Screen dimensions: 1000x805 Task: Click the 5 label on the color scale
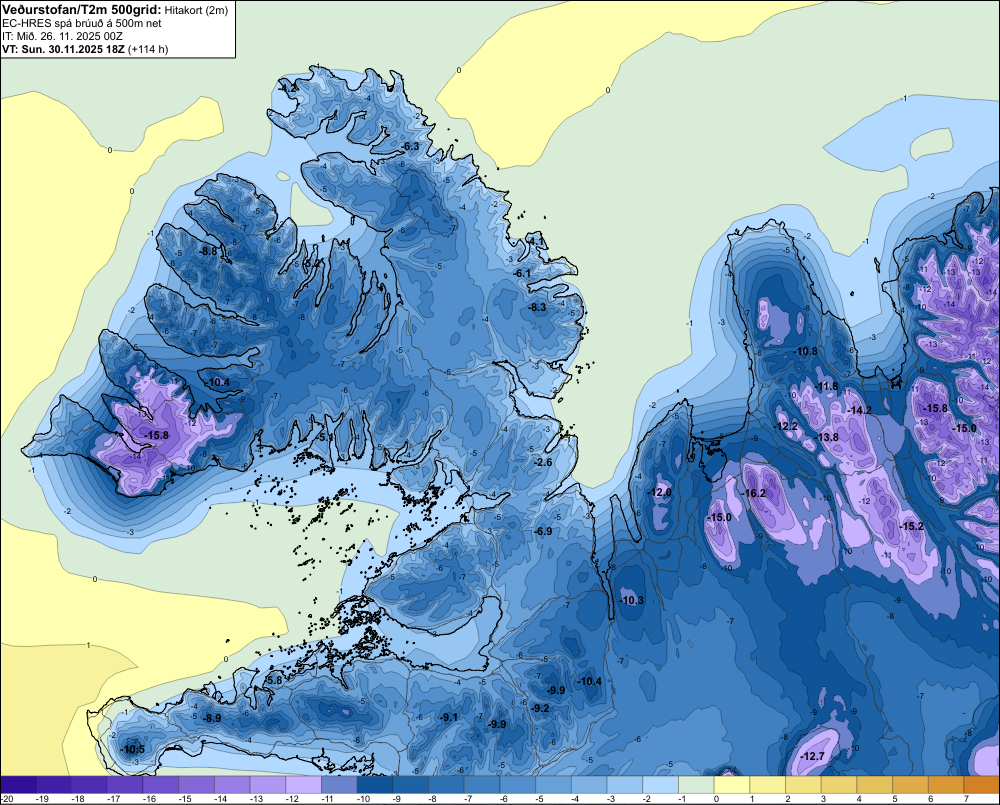click(x=895, y=799)
